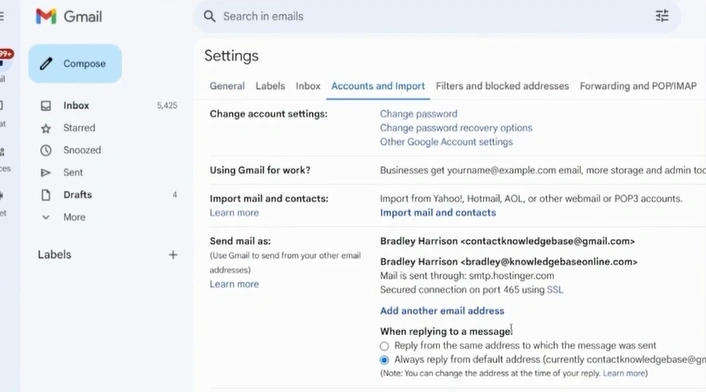Open Other Google Account settings link
Screen dimensions: 706x392
[446, 142]
